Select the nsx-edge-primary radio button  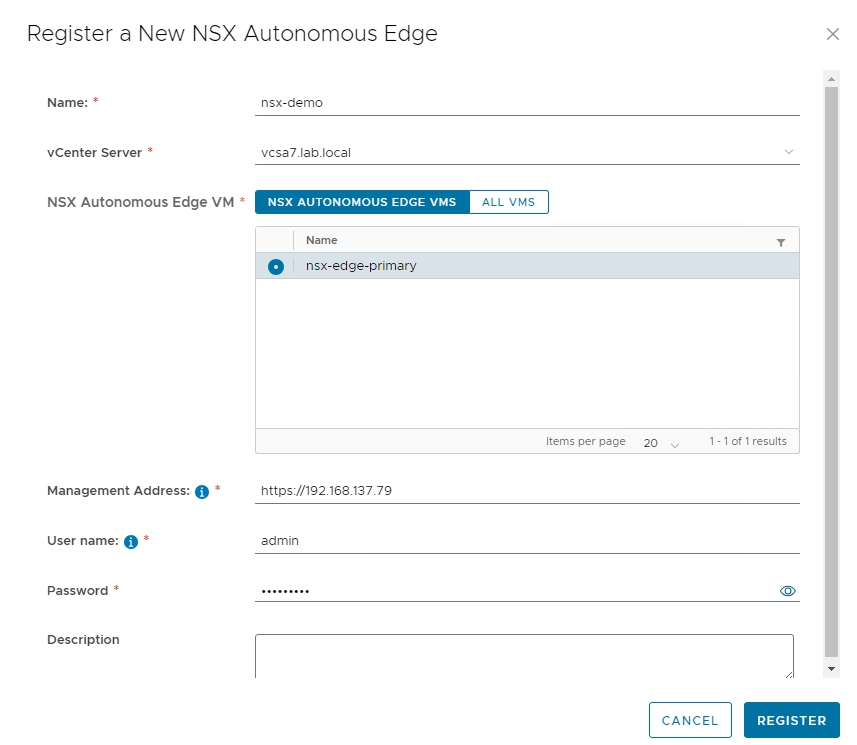275,267
